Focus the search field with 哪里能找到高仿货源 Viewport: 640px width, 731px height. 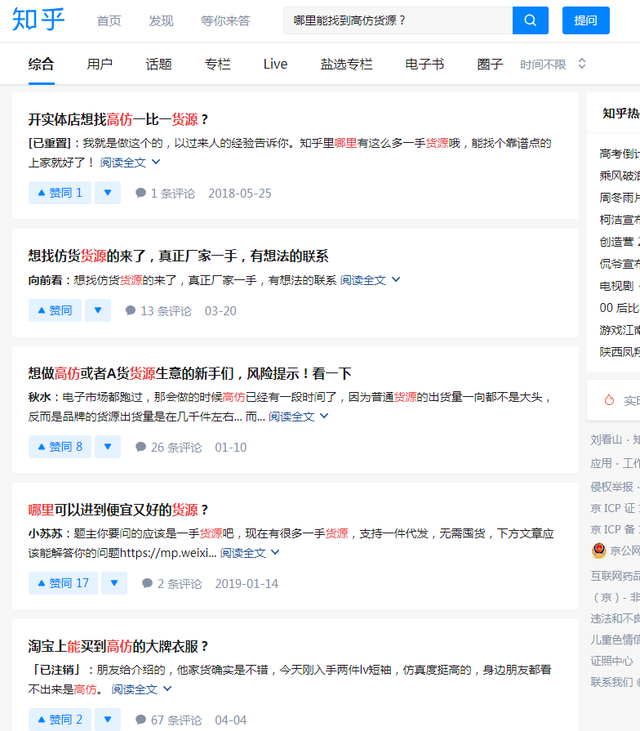pyautogui.click(x=398, y=21)
